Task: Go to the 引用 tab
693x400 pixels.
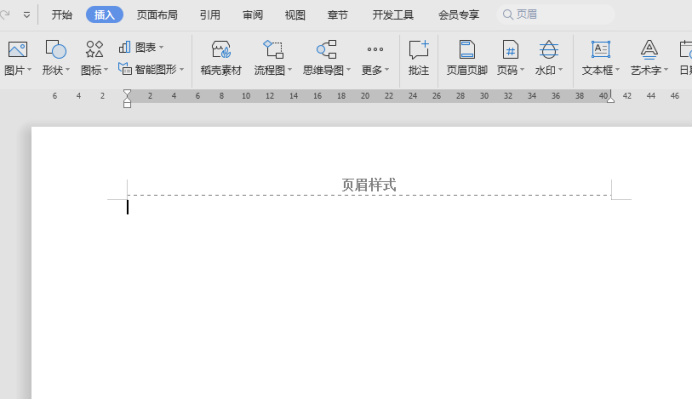Action: [210, 15]
